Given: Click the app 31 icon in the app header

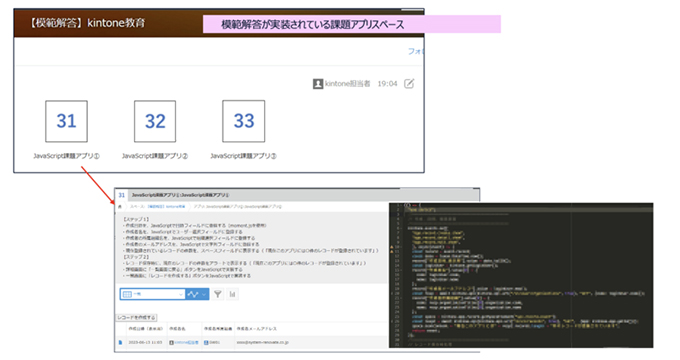Looking at the screenshot, I should [121, 195].
